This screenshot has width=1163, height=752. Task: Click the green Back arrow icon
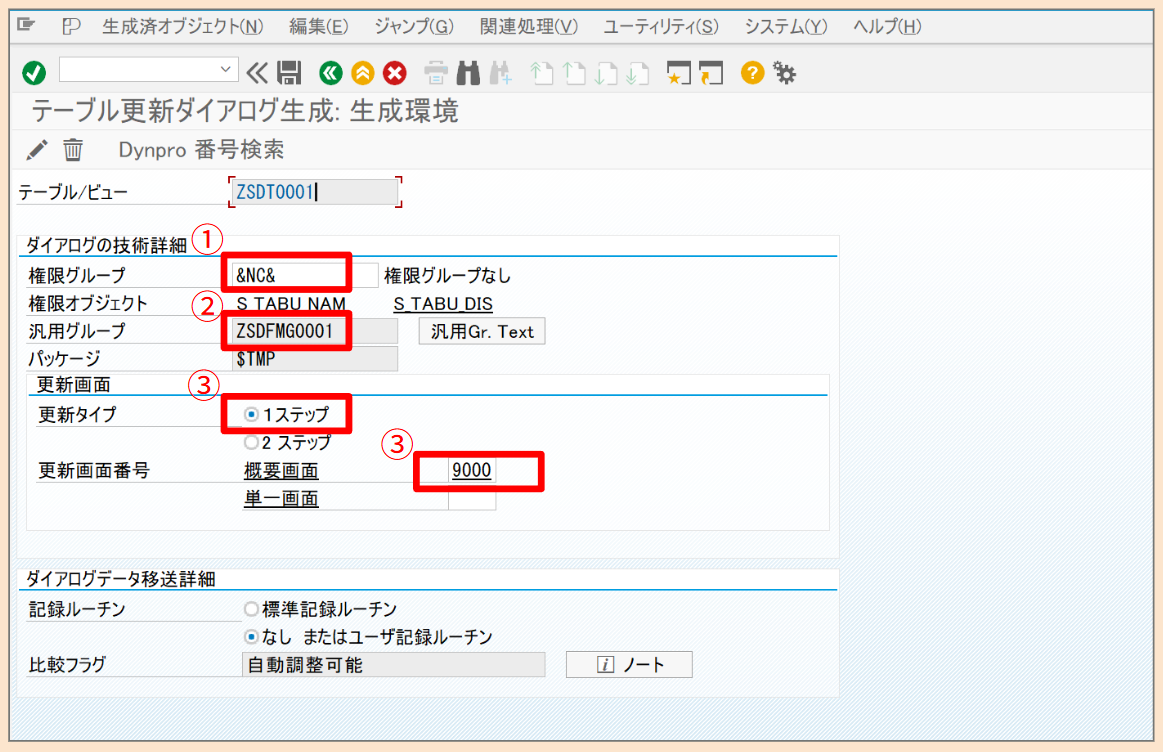pyautogui.click(x=330, y=73)
